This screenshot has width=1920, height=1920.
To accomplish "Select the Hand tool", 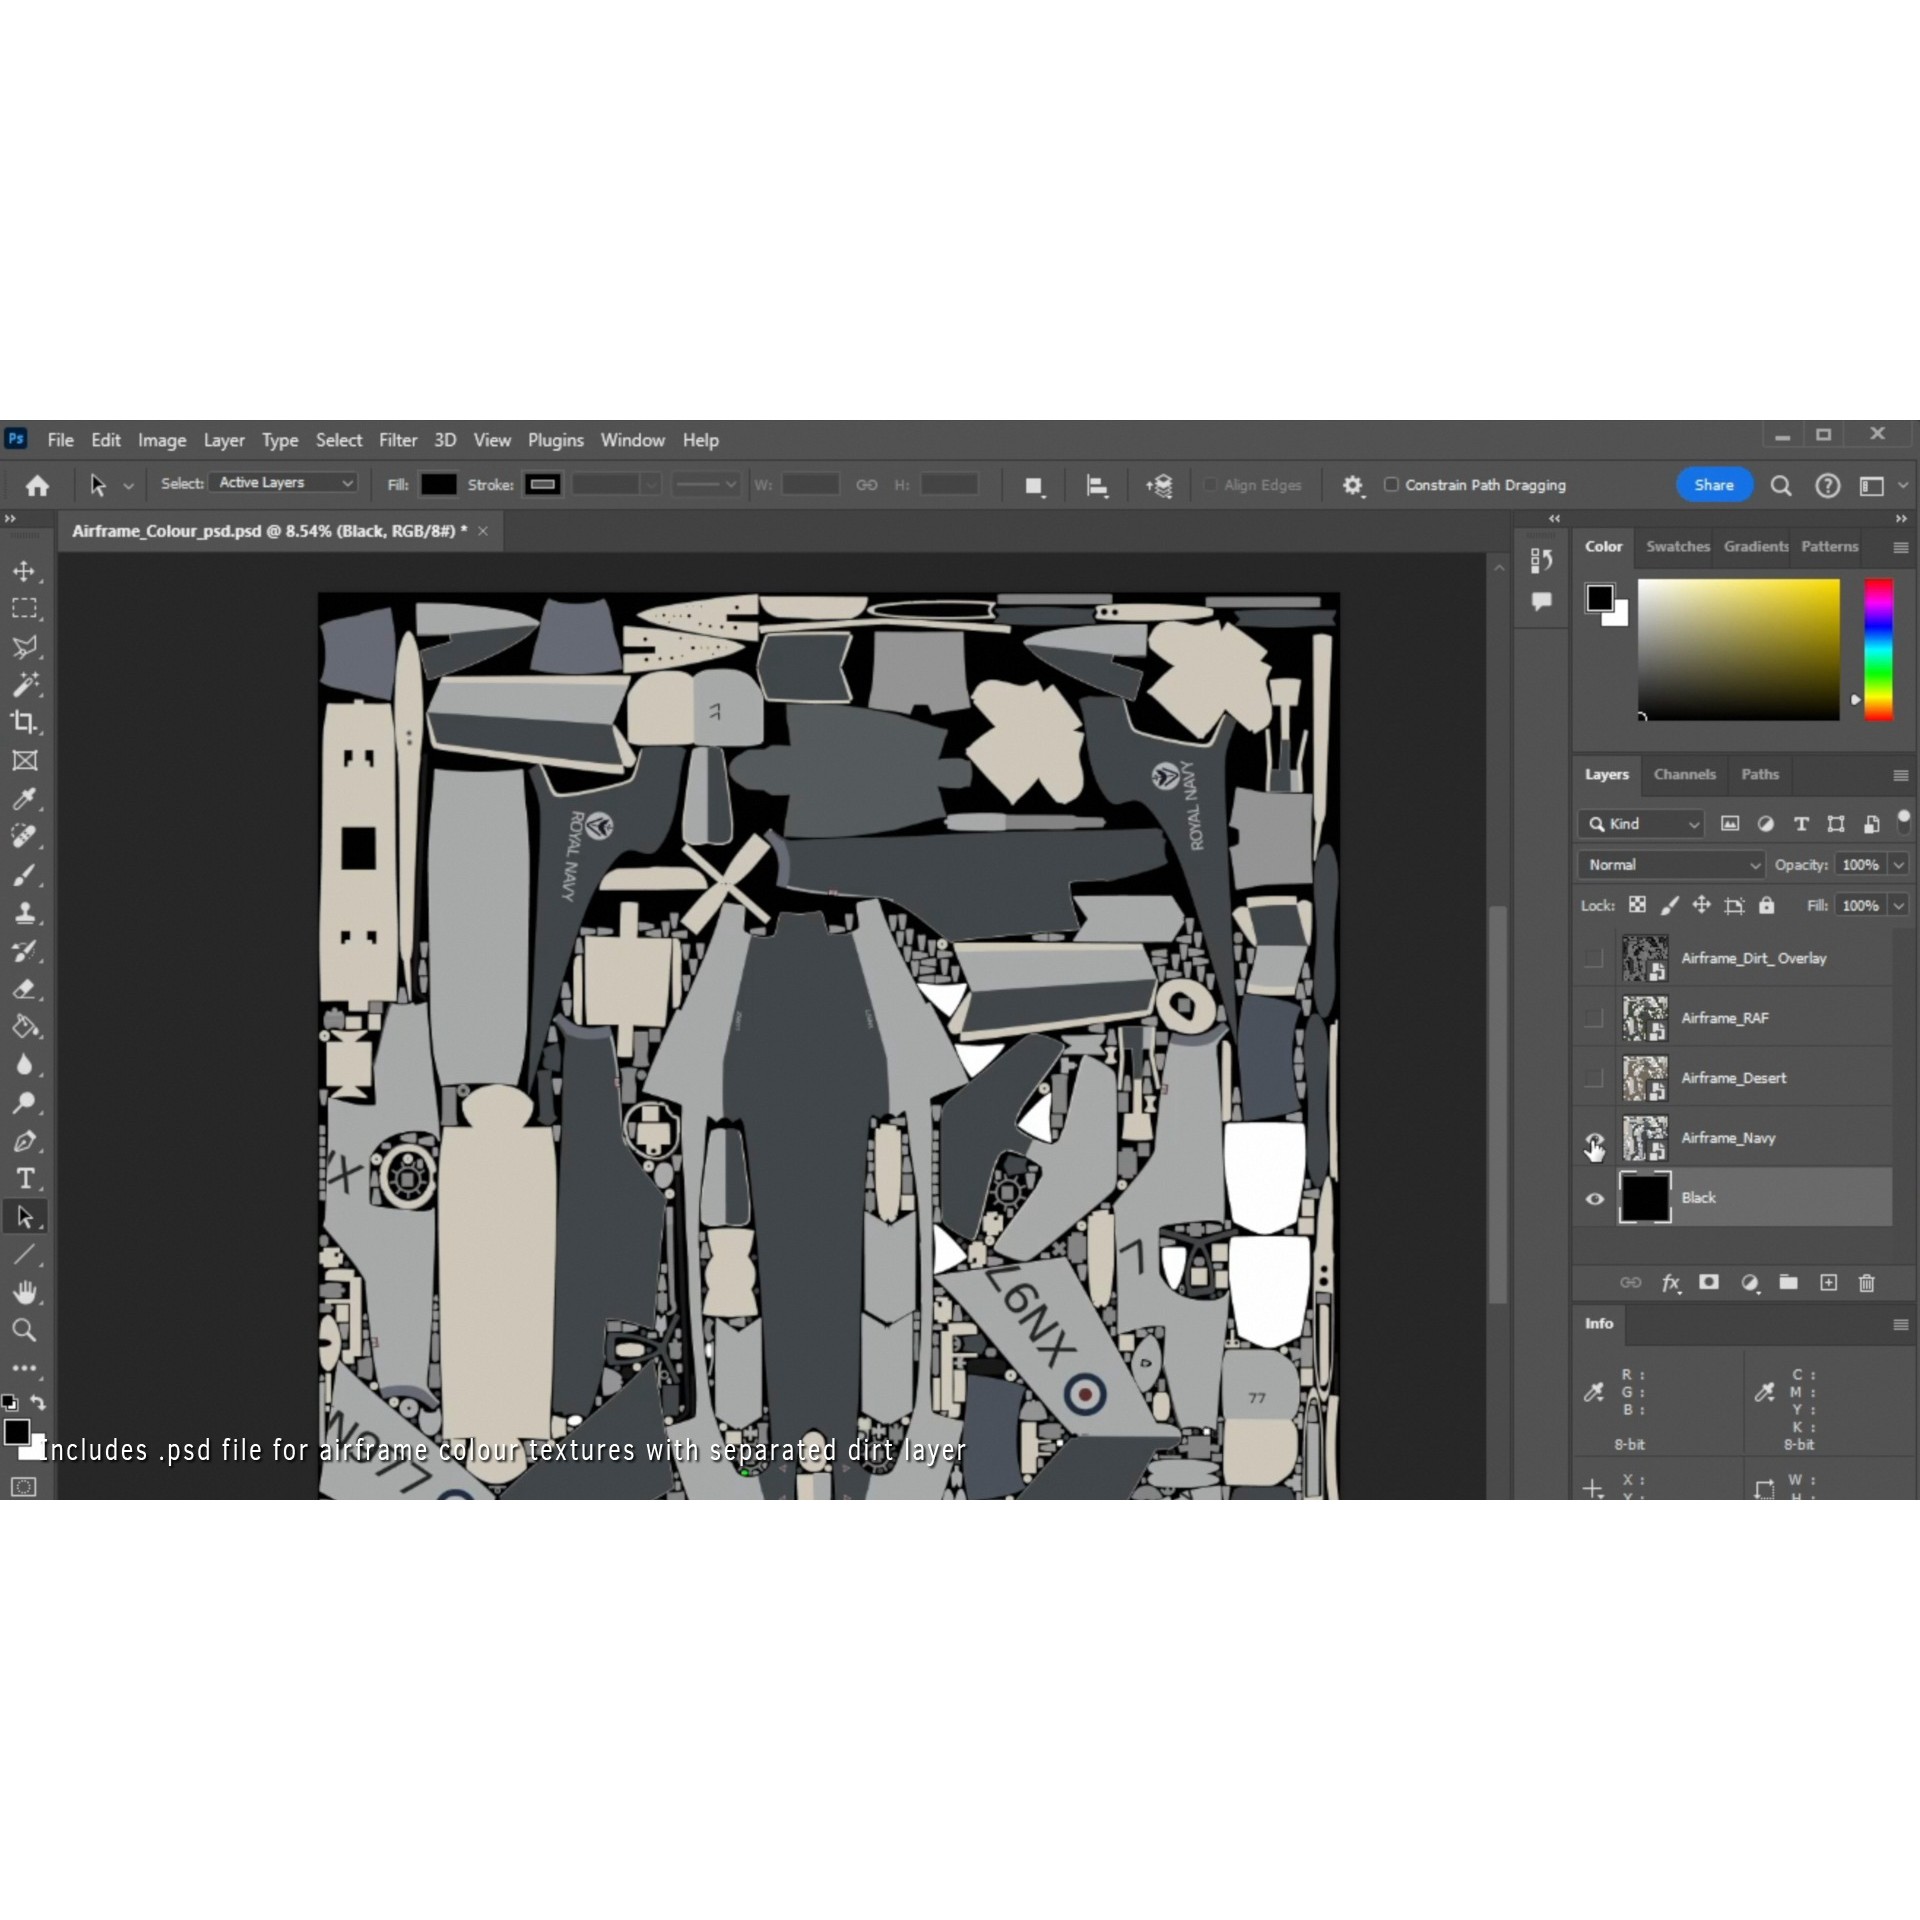I will (24, 1292).
